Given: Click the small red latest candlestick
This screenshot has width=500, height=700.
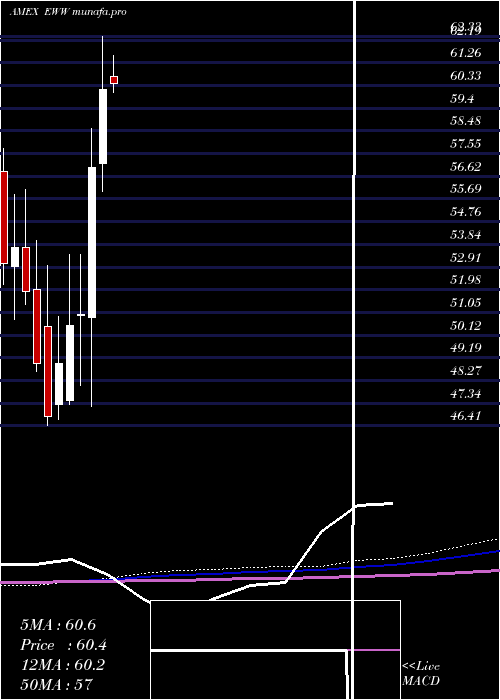Looking at the screenshot, I should [x=114, y=80].
